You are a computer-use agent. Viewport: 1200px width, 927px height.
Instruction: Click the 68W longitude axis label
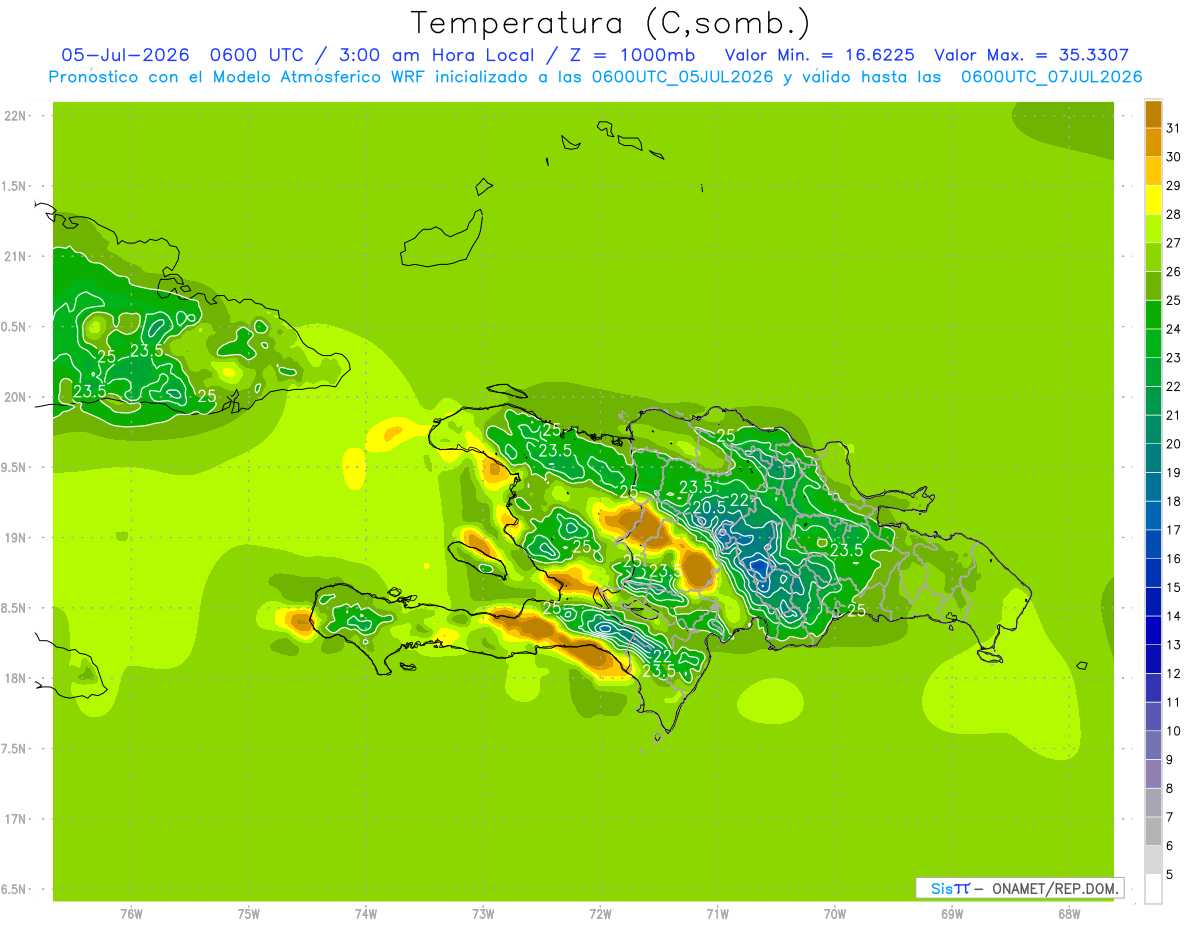1068,914
